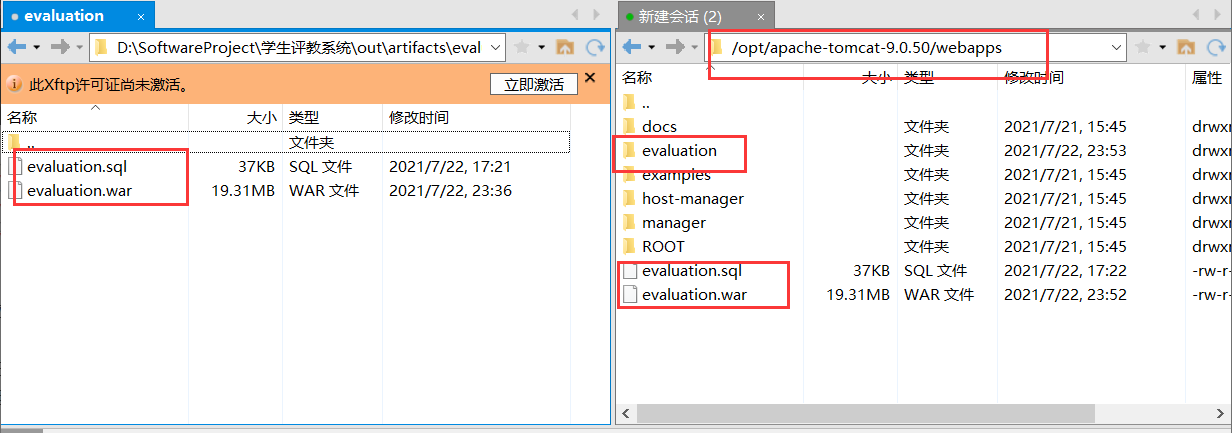Open remote pane forward history dropdown
This screenshot has width=1232, height=433.
tap(695, 47)
